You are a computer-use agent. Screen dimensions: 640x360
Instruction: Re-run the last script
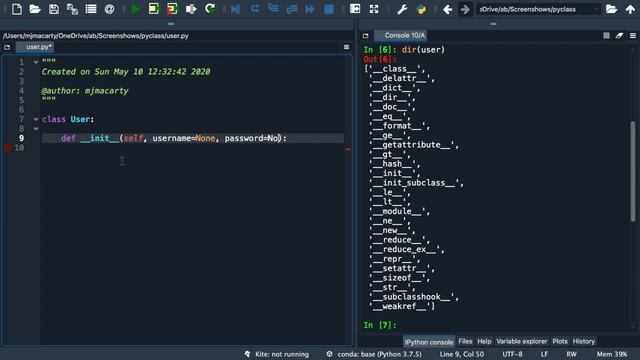[210, 9]
